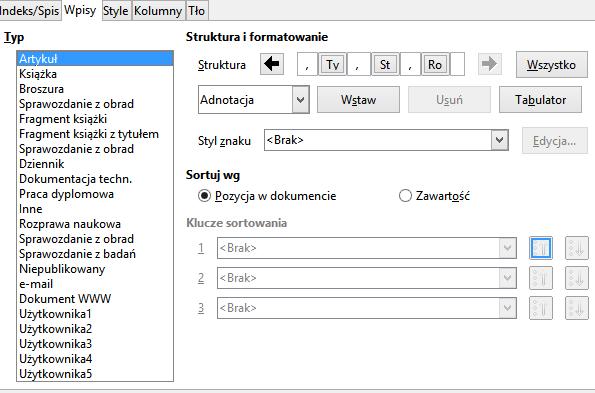Select Książka in the Typ list
Screen dimensions: 595x393
pyautogui.click(x=95, y=74)
